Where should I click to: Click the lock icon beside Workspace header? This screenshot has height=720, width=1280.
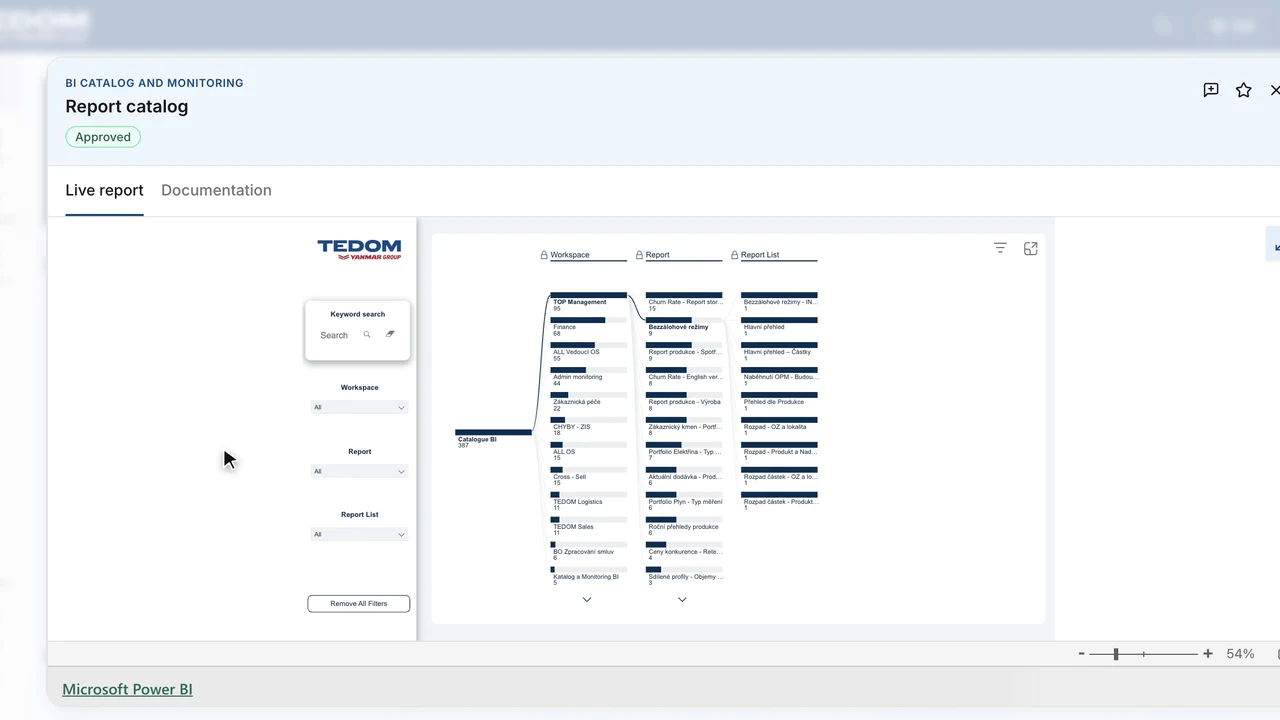pos(544,255)
